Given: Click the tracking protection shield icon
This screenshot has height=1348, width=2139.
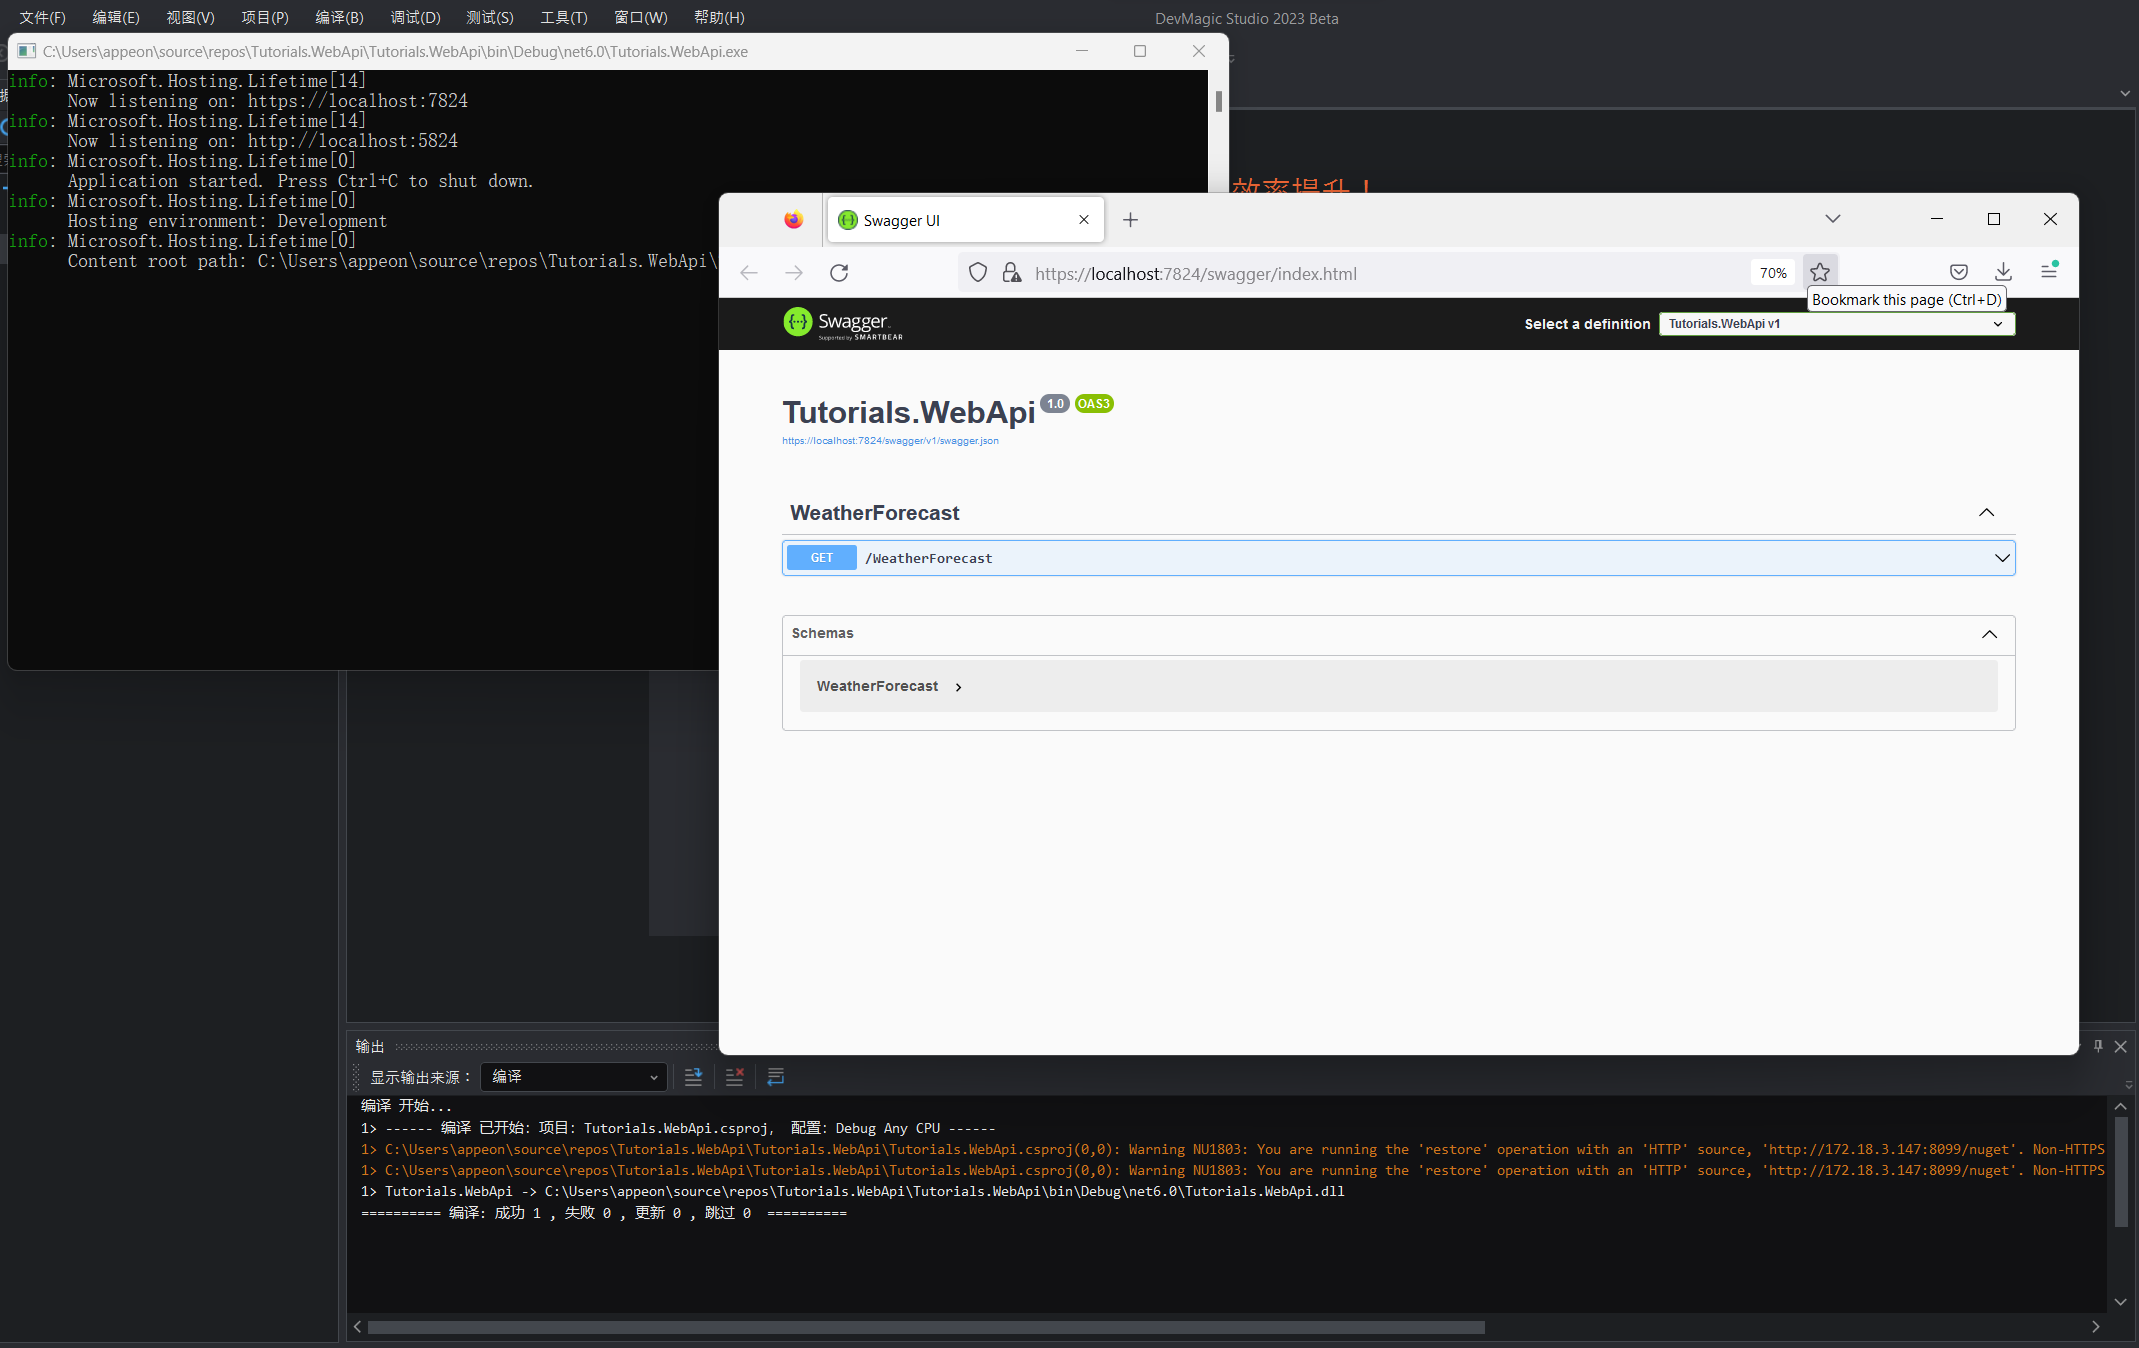Looking at the screenshot, I should coord(978,273).
